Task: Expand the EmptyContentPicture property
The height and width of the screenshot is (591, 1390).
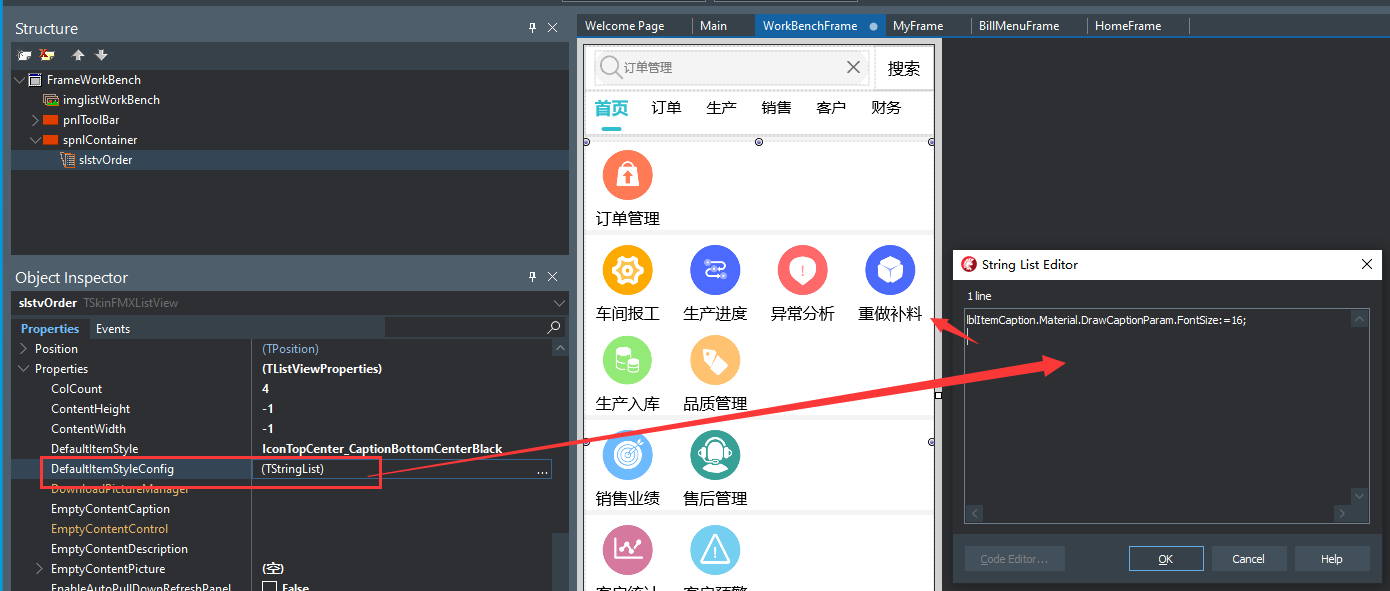Action: 39,569
